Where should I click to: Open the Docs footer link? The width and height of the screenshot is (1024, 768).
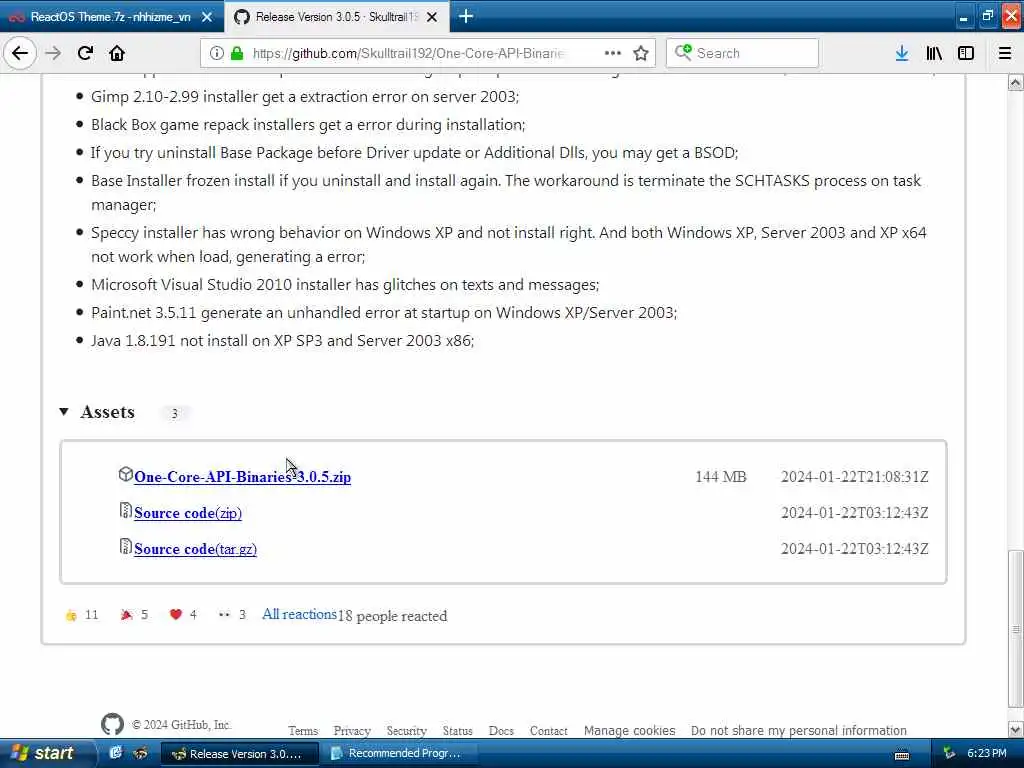(x=501, y=731)
